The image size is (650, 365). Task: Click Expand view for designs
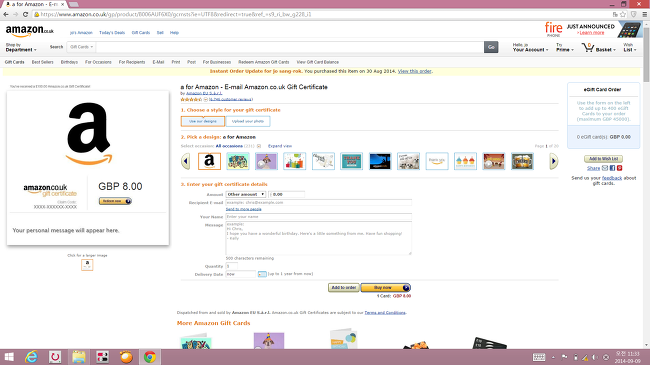[280, 146]
